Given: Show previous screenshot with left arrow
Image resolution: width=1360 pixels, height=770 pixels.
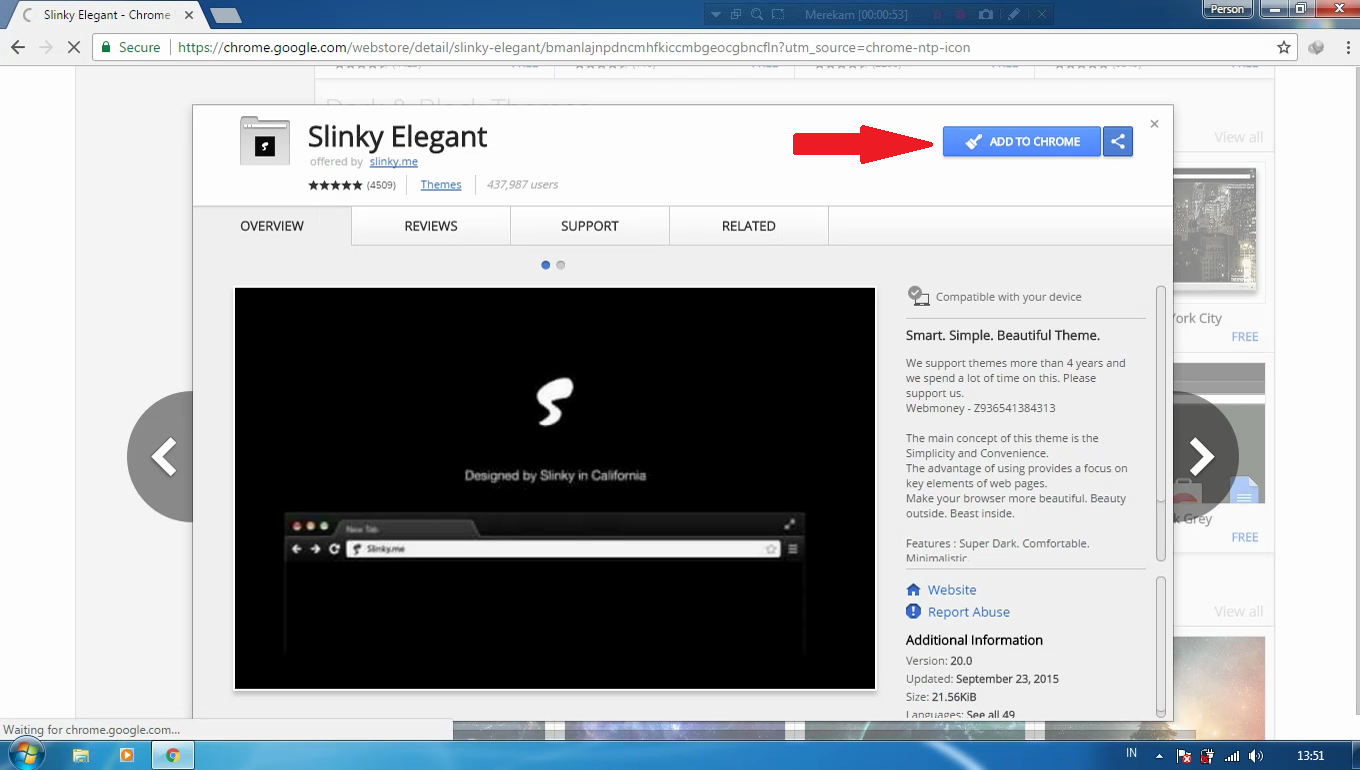Looking at the screenshot, I should tap(163, 457).
